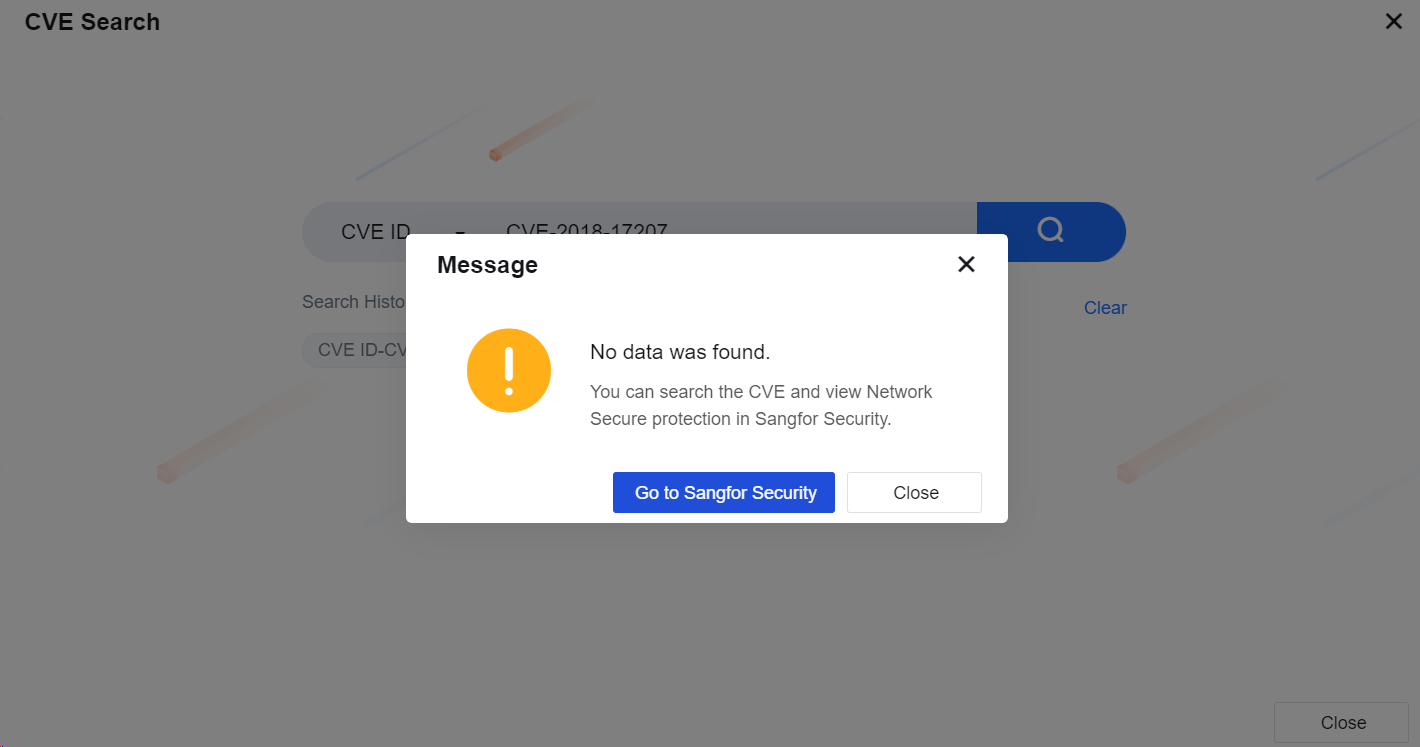Click Close in the Message dialog
Screen dimensions: 1420x747
tap(915, 493)
